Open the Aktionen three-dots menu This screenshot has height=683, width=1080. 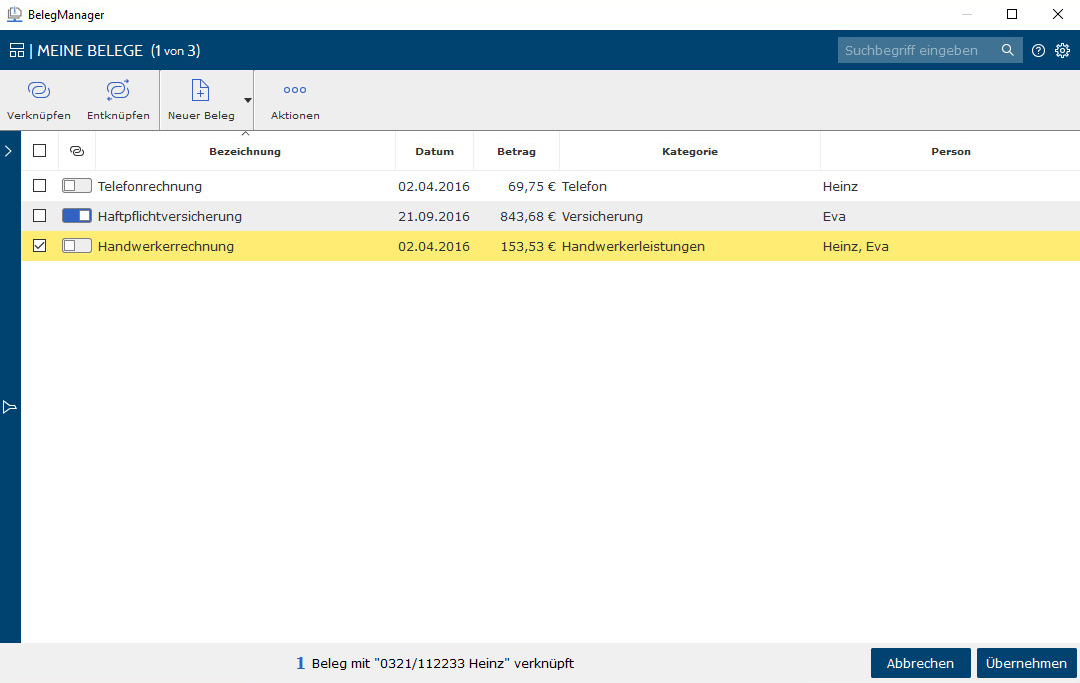[295, 90]
